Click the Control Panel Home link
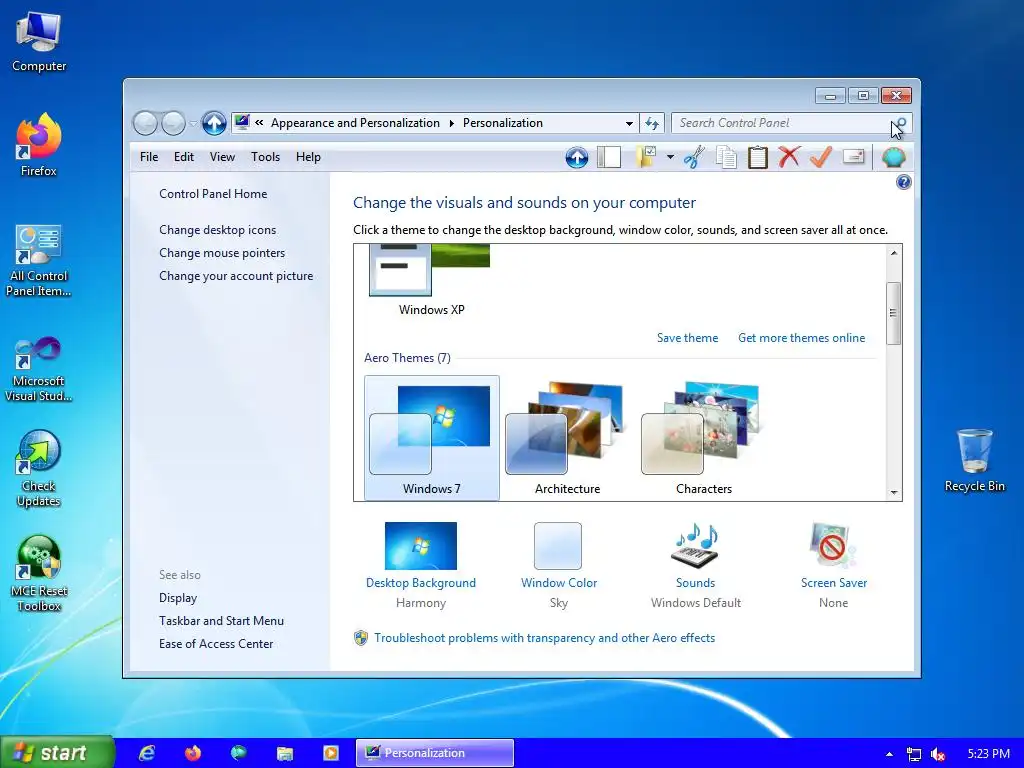 point(213,194)
